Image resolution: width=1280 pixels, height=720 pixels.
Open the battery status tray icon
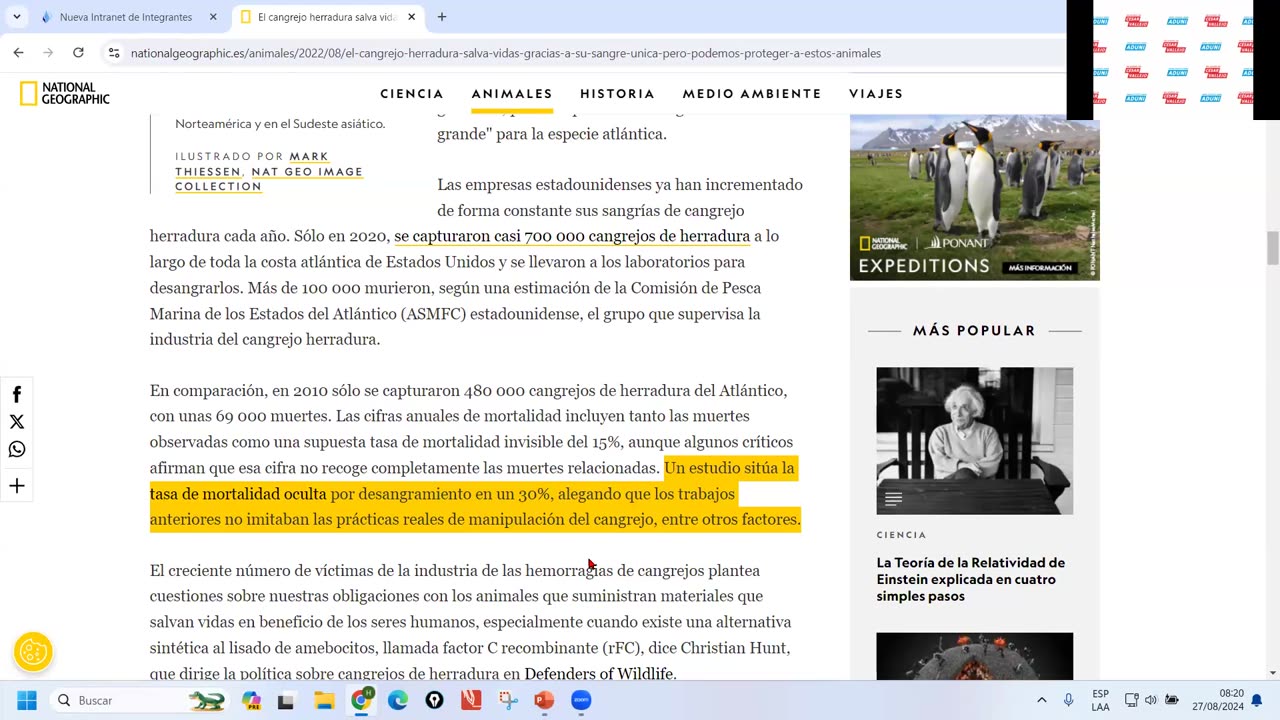[1172, 700]
